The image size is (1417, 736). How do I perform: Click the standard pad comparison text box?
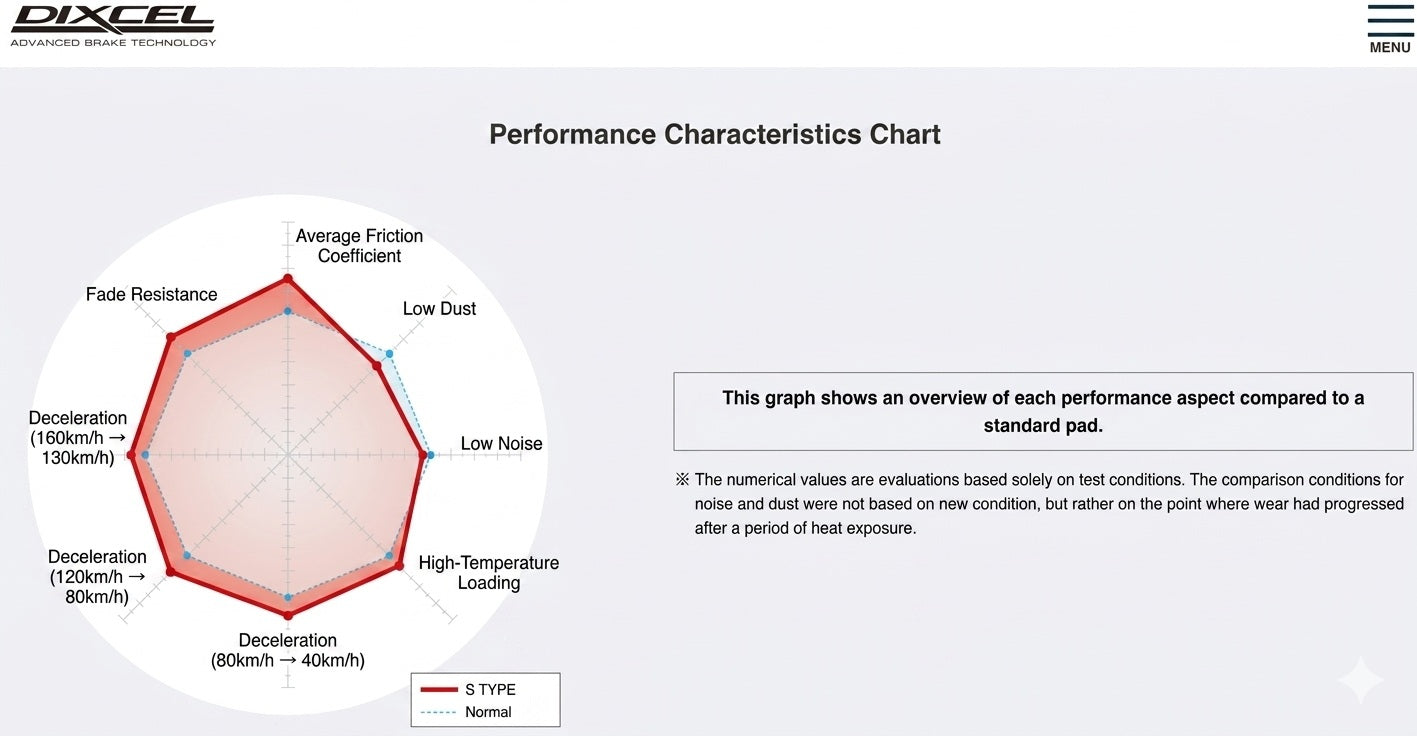1043,411
